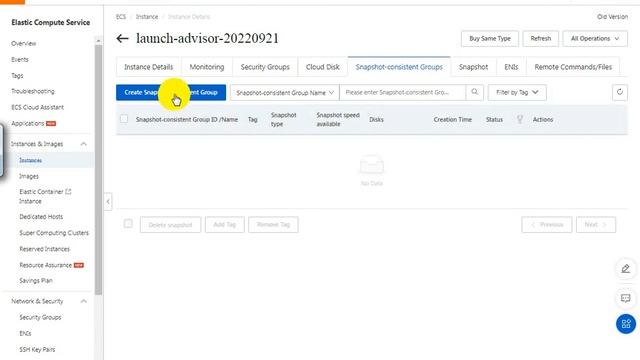The width and height of the screenshot is (640, 360).
Task: Click the Creation Time column header
Action: [x=453, y=120]
